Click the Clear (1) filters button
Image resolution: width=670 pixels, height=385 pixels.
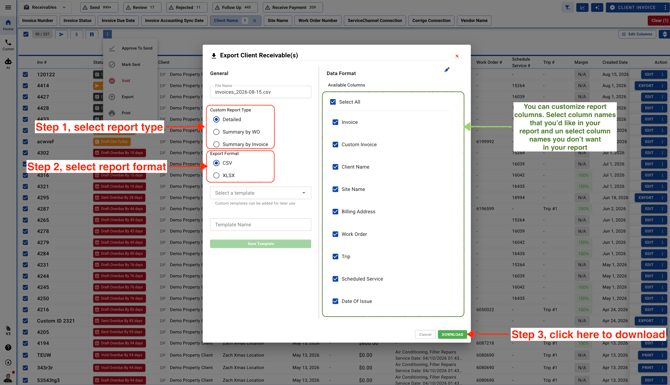660,21
